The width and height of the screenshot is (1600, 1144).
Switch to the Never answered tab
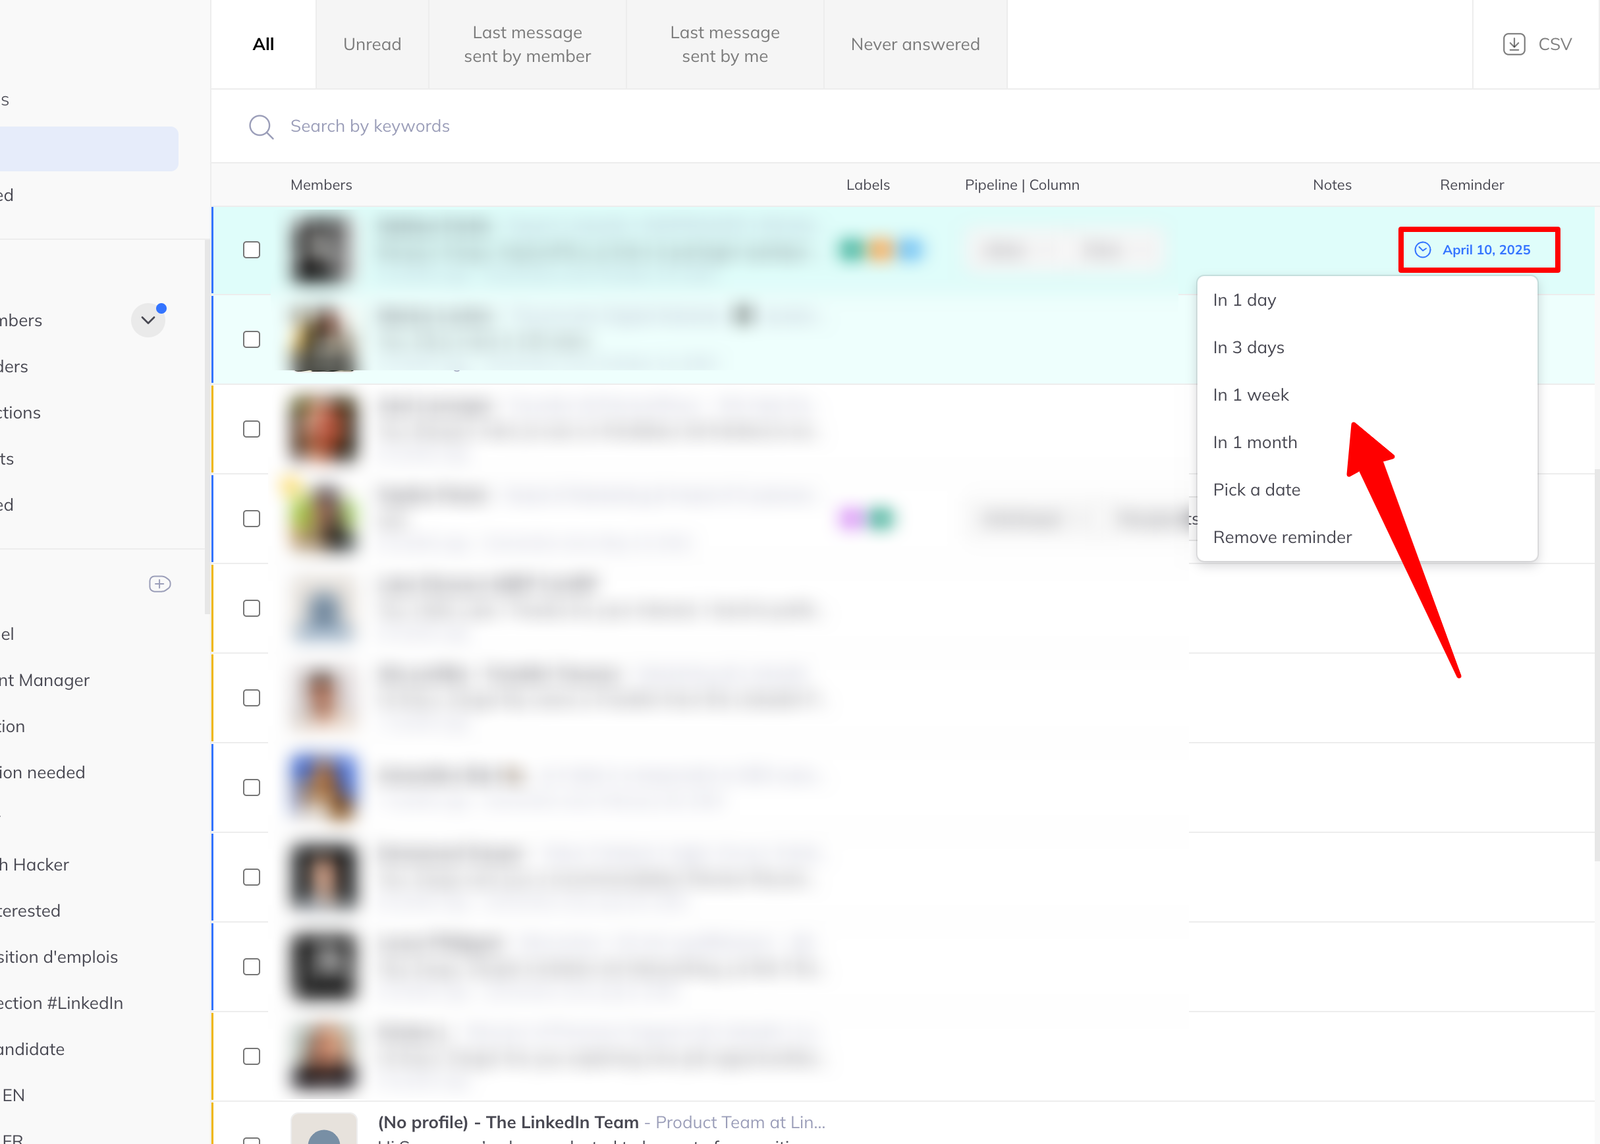click(x=915, y=44)
